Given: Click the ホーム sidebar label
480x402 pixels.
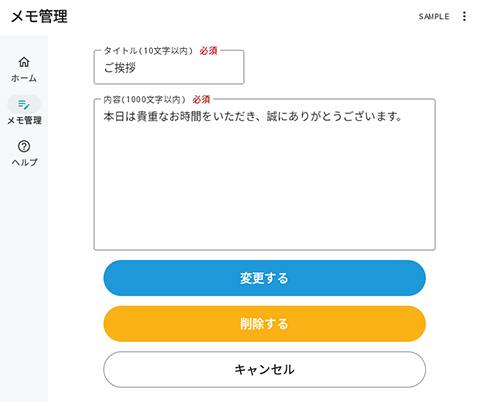Looking at the screenshot, I should (24, 78).
